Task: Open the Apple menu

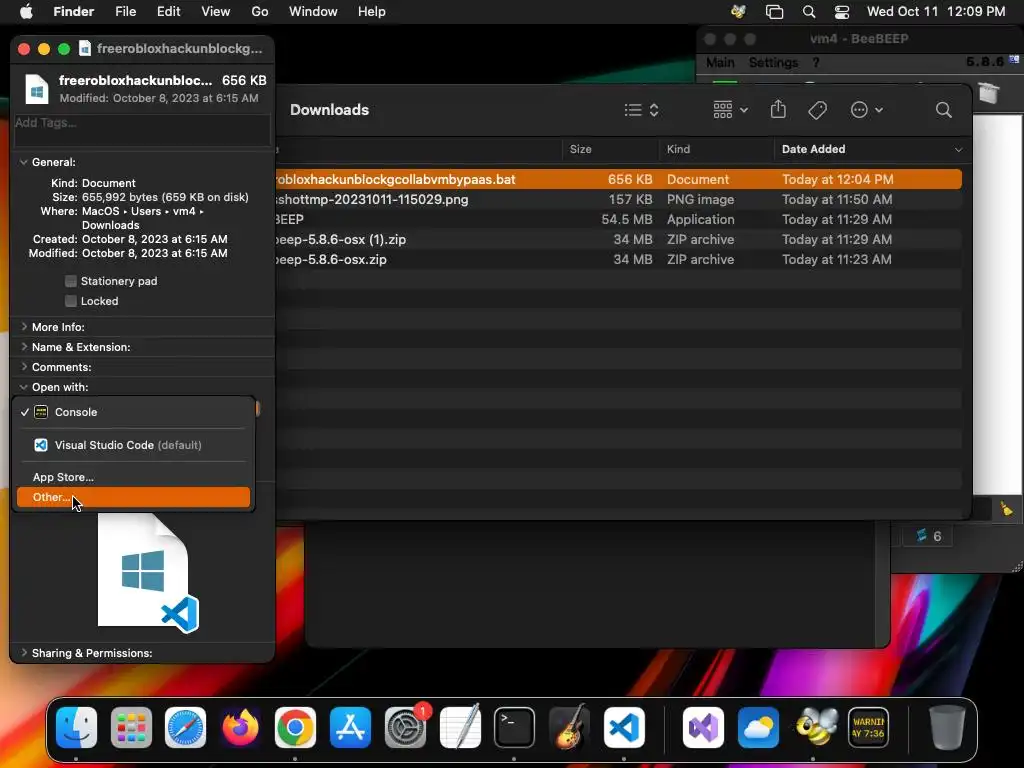Action: pyautogui.click(x=26, y=12)
